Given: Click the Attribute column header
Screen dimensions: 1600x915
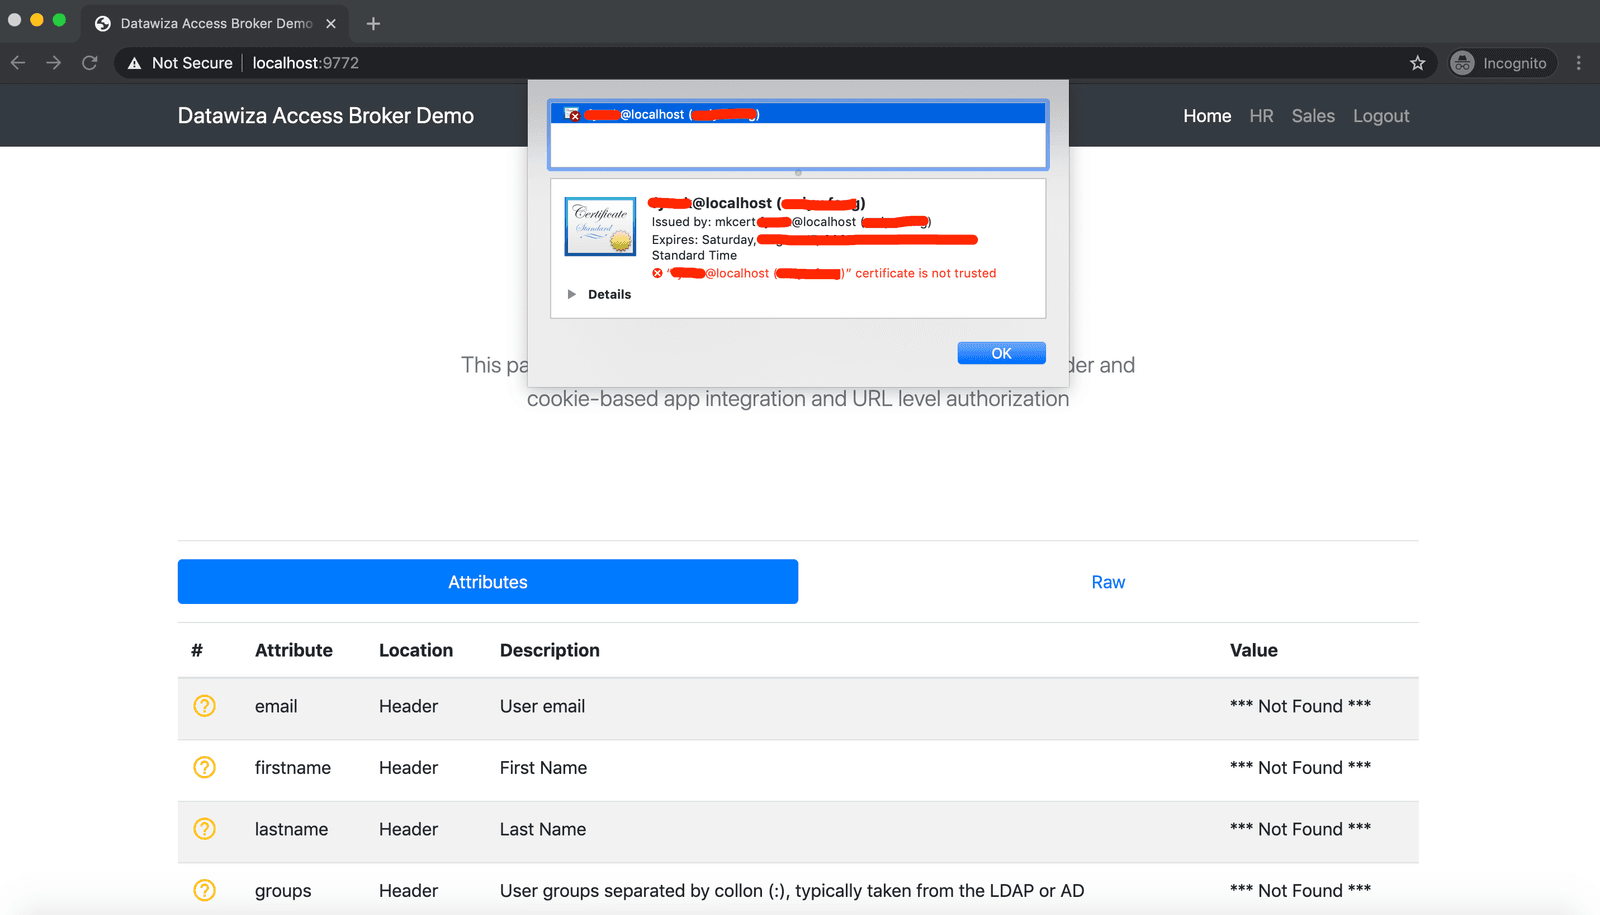Looking at the screenshot, I should [294, 650].
